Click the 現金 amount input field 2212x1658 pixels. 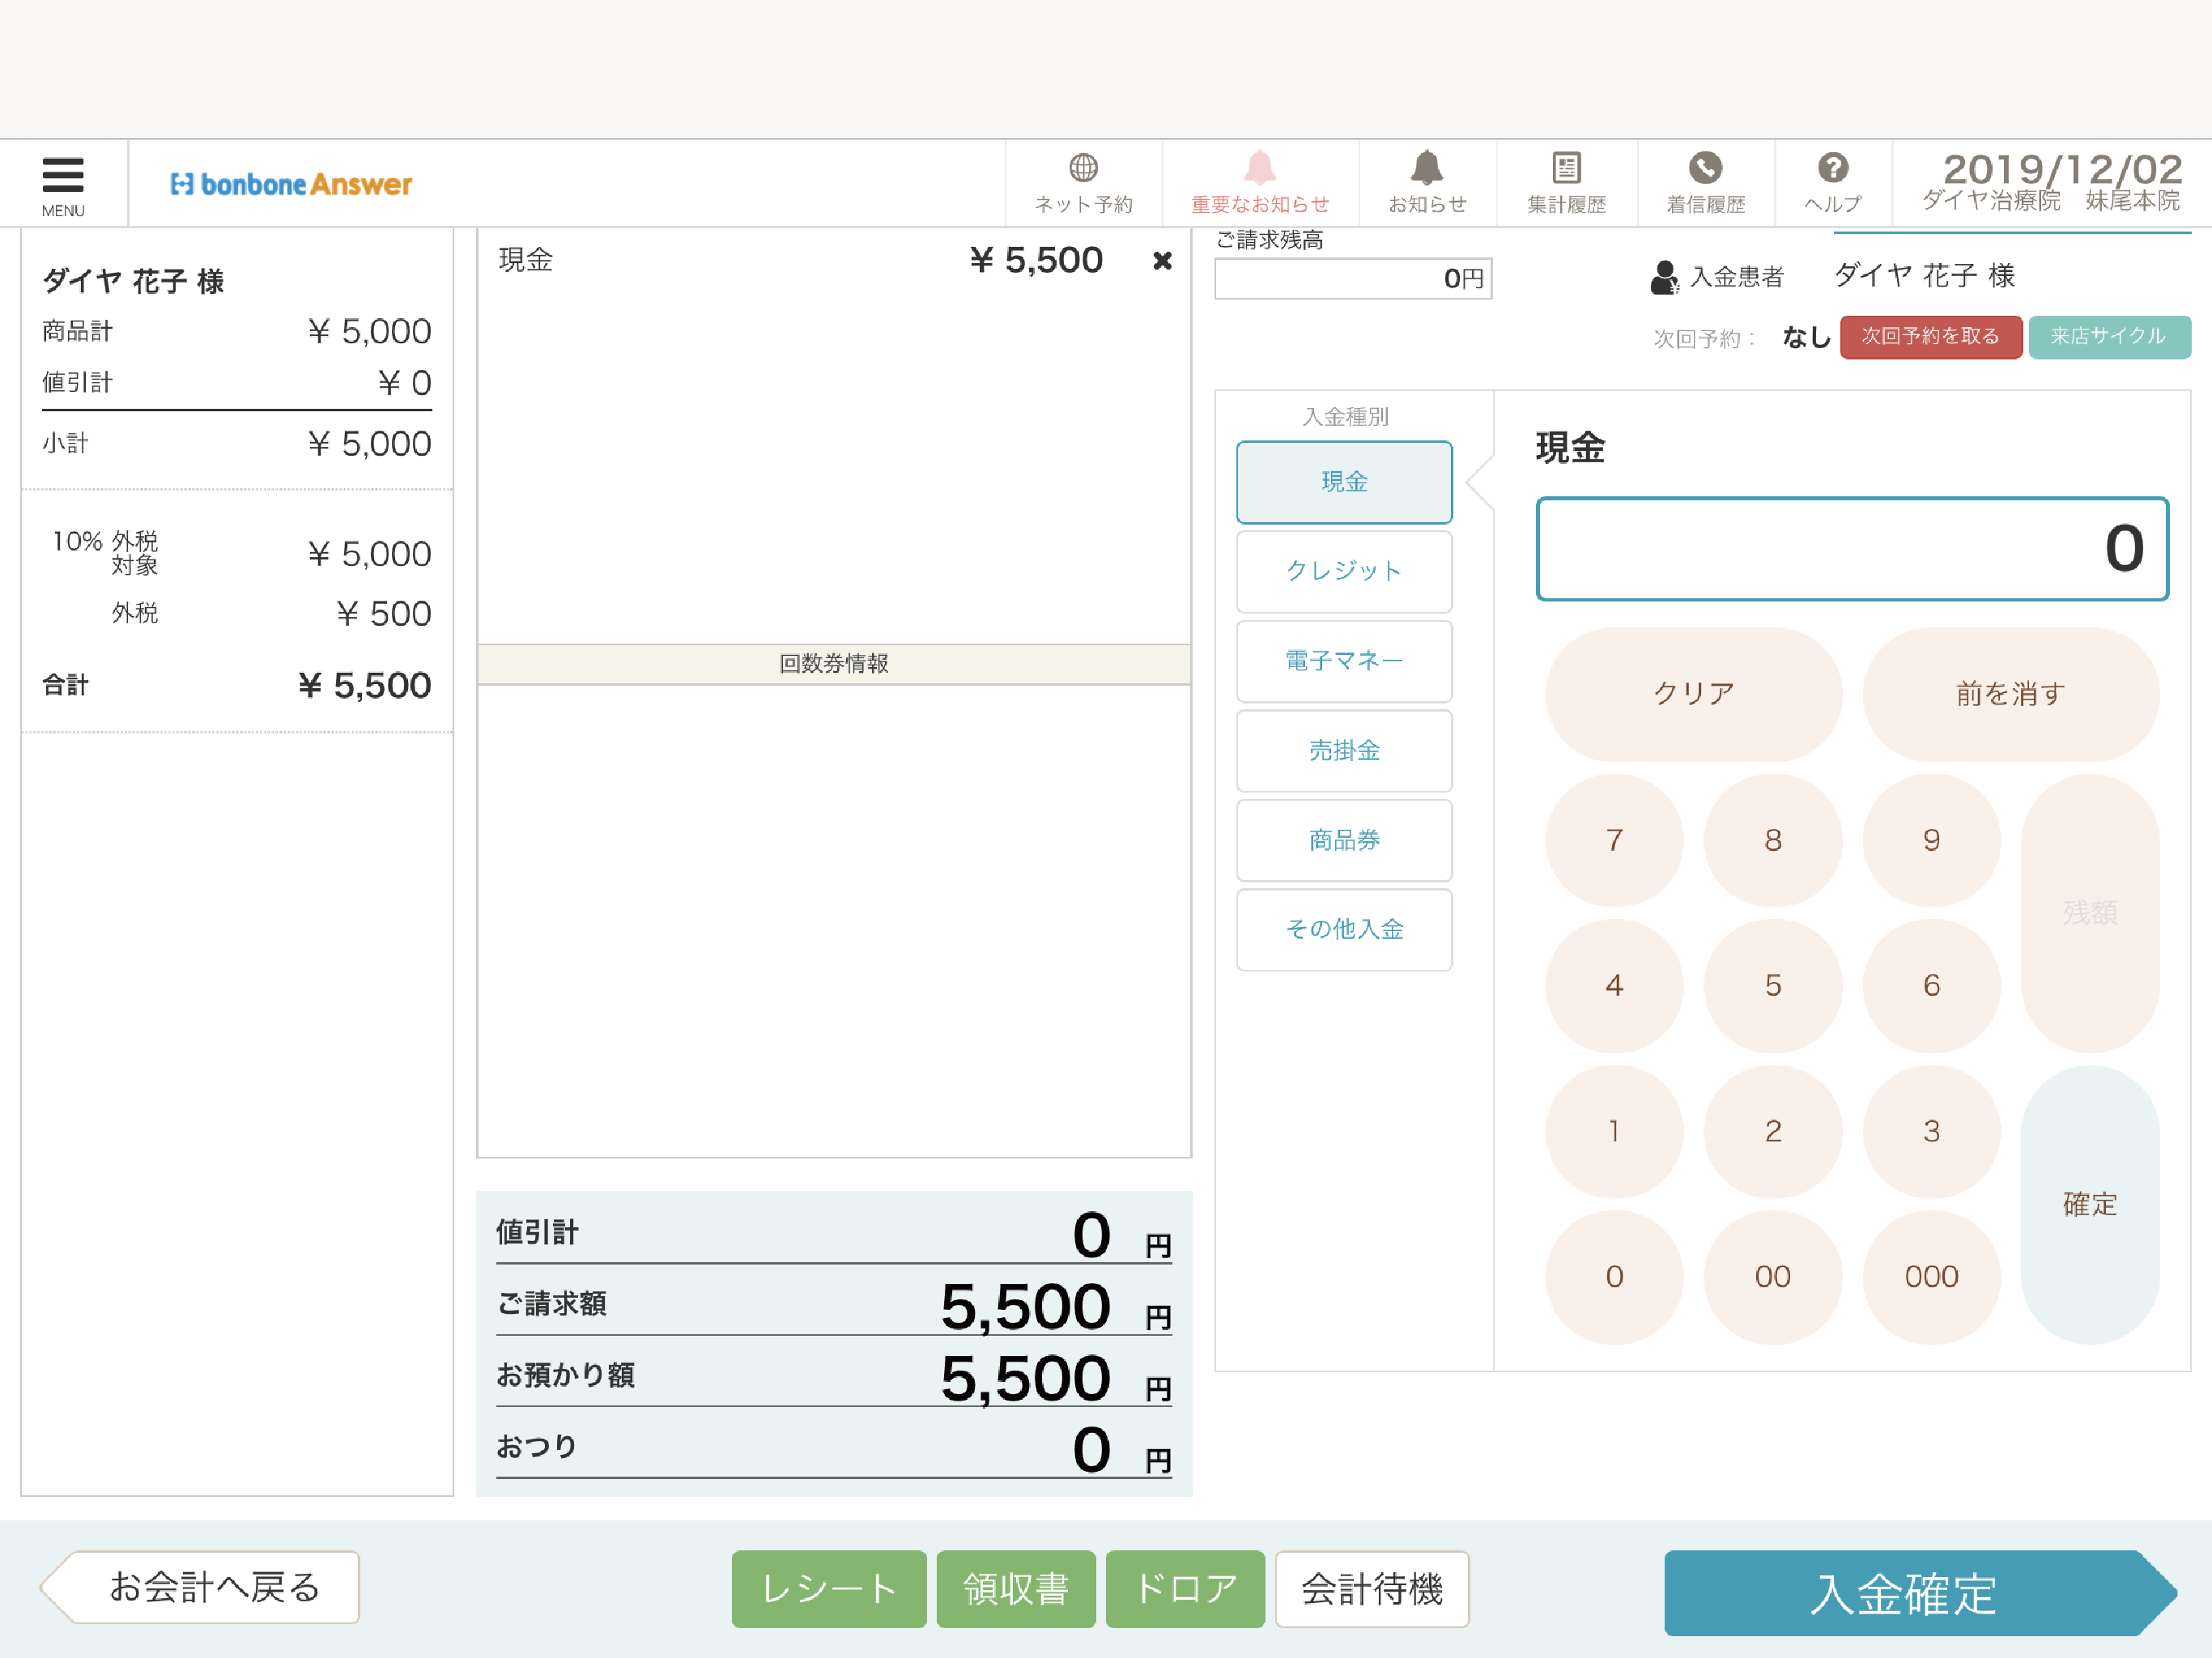pyautogui.click(x=1852, y=549)
